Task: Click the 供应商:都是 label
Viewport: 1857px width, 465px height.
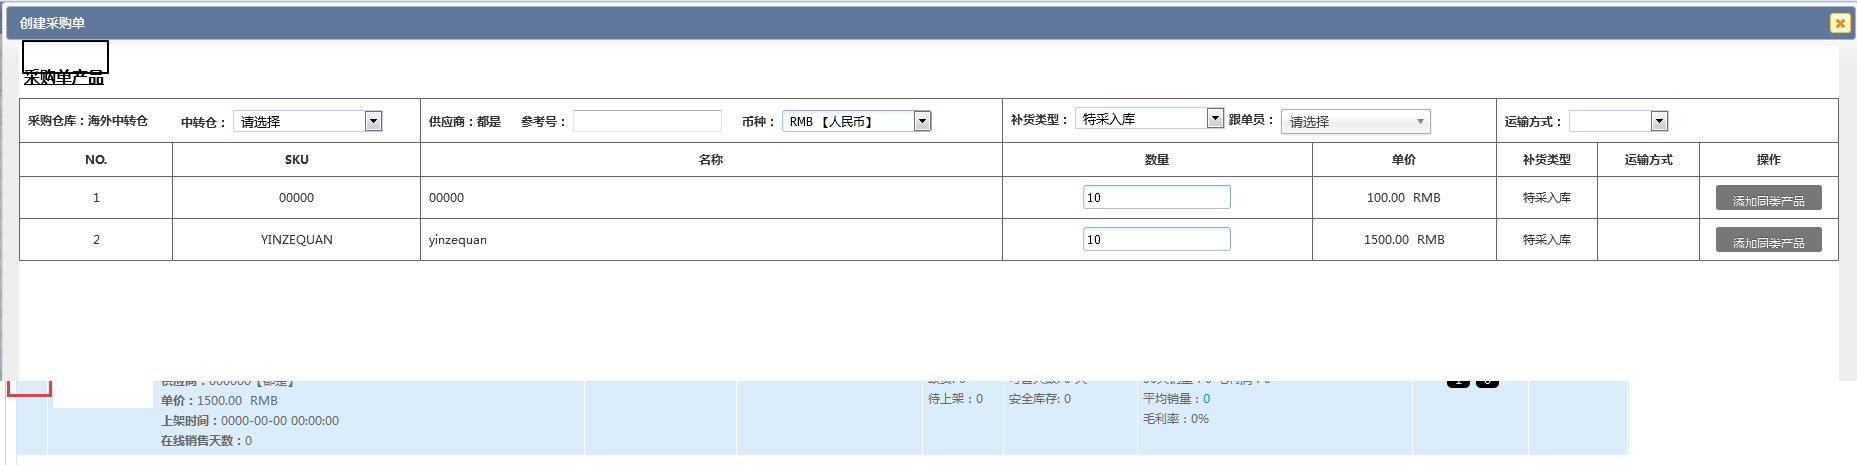Action: (465, 121)
